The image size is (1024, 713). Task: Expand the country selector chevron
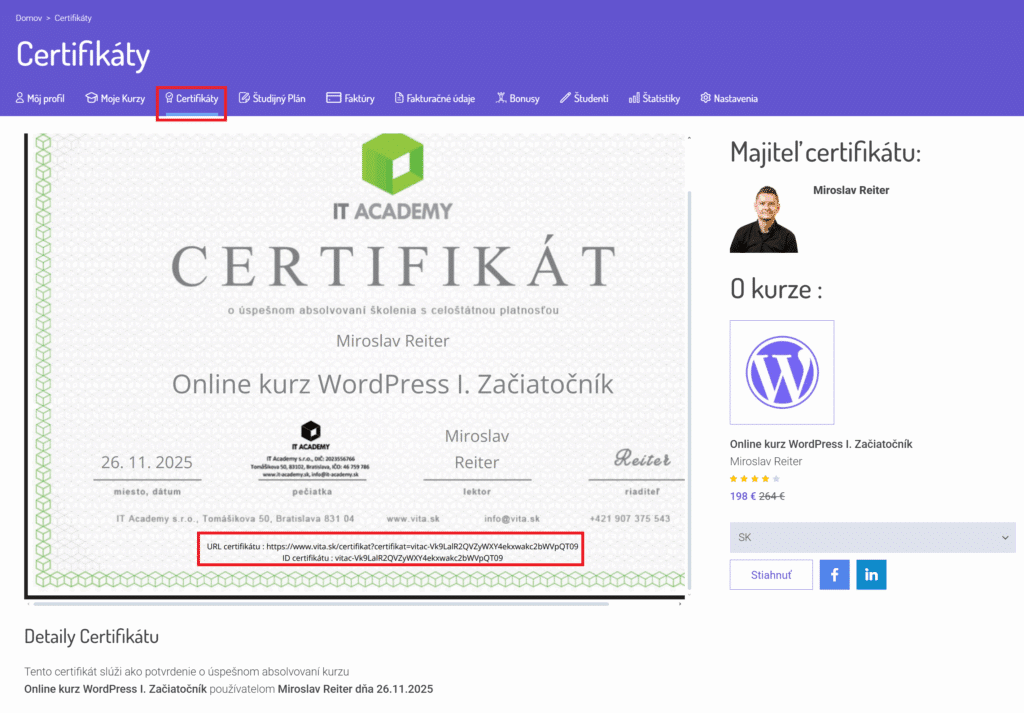click(1007, 537)
